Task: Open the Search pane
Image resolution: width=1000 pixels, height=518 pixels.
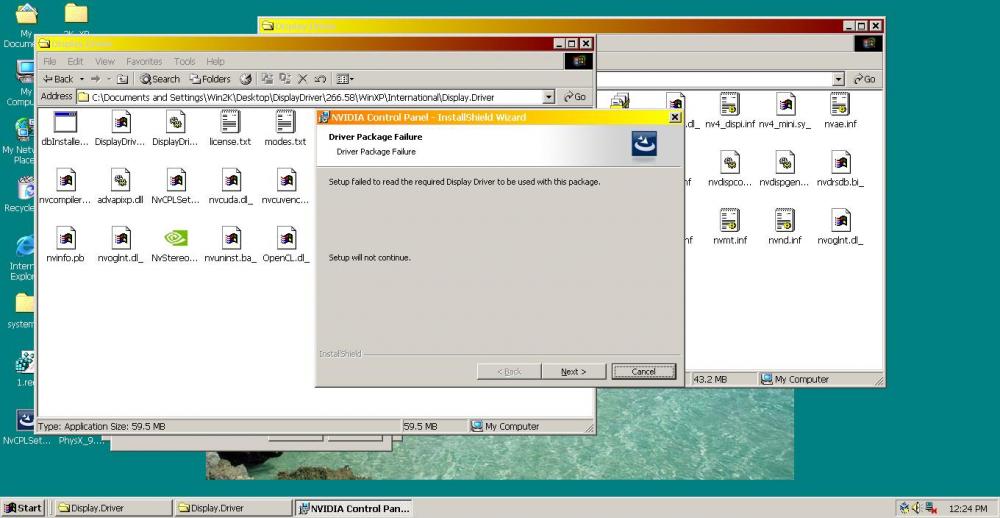Action: pyautogui.click(x=160, y=79)
